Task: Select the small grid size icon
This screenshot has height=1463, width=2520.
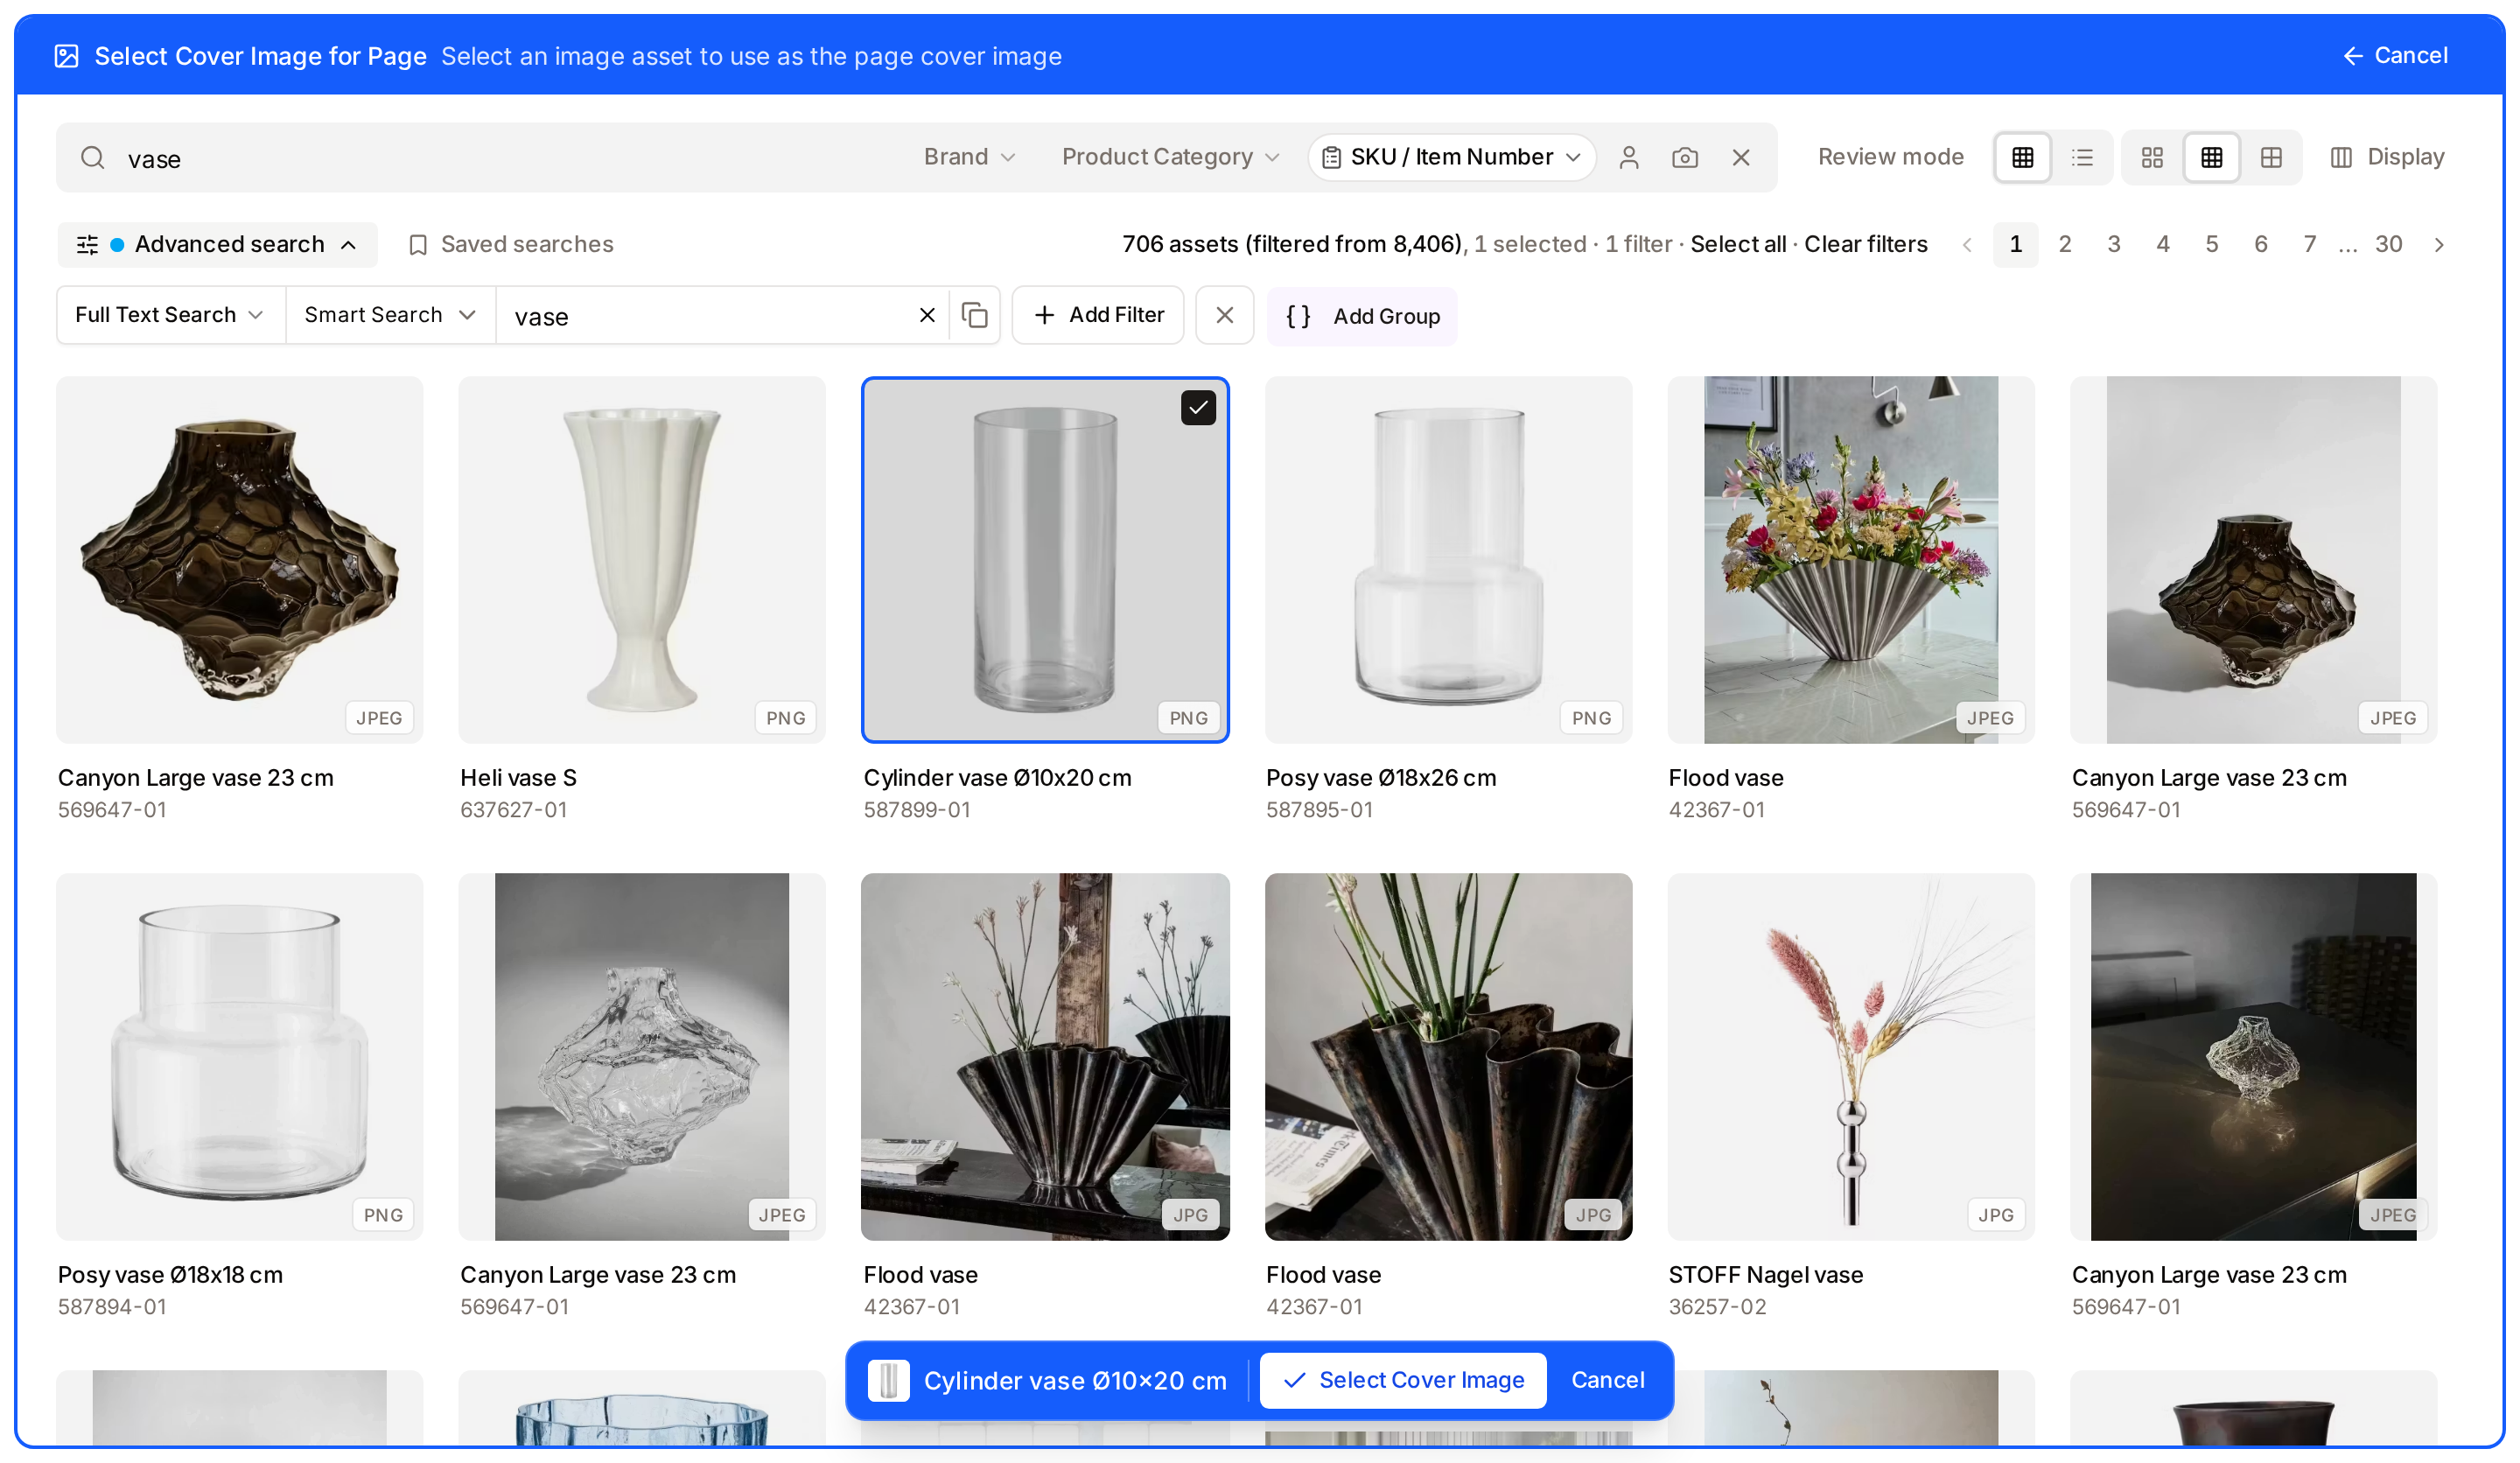Action: 2270,157
